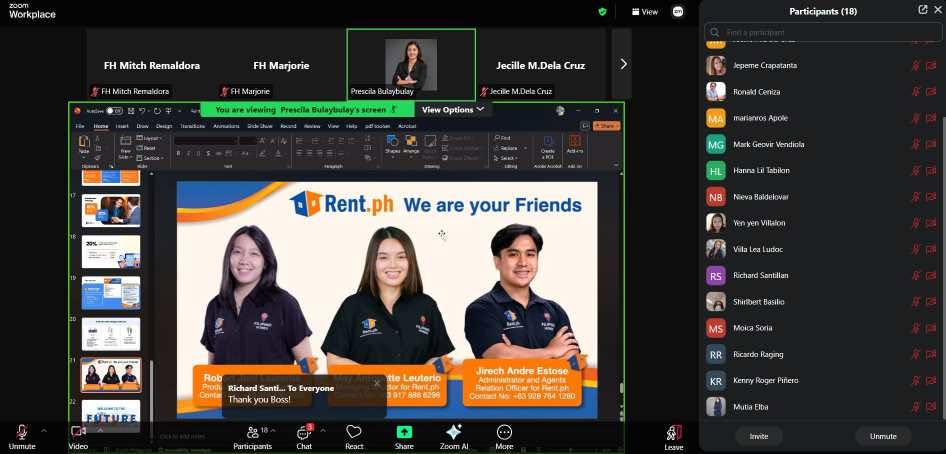Open the More options icon
This screenshot has width=946, height=454.
[504, 432]
